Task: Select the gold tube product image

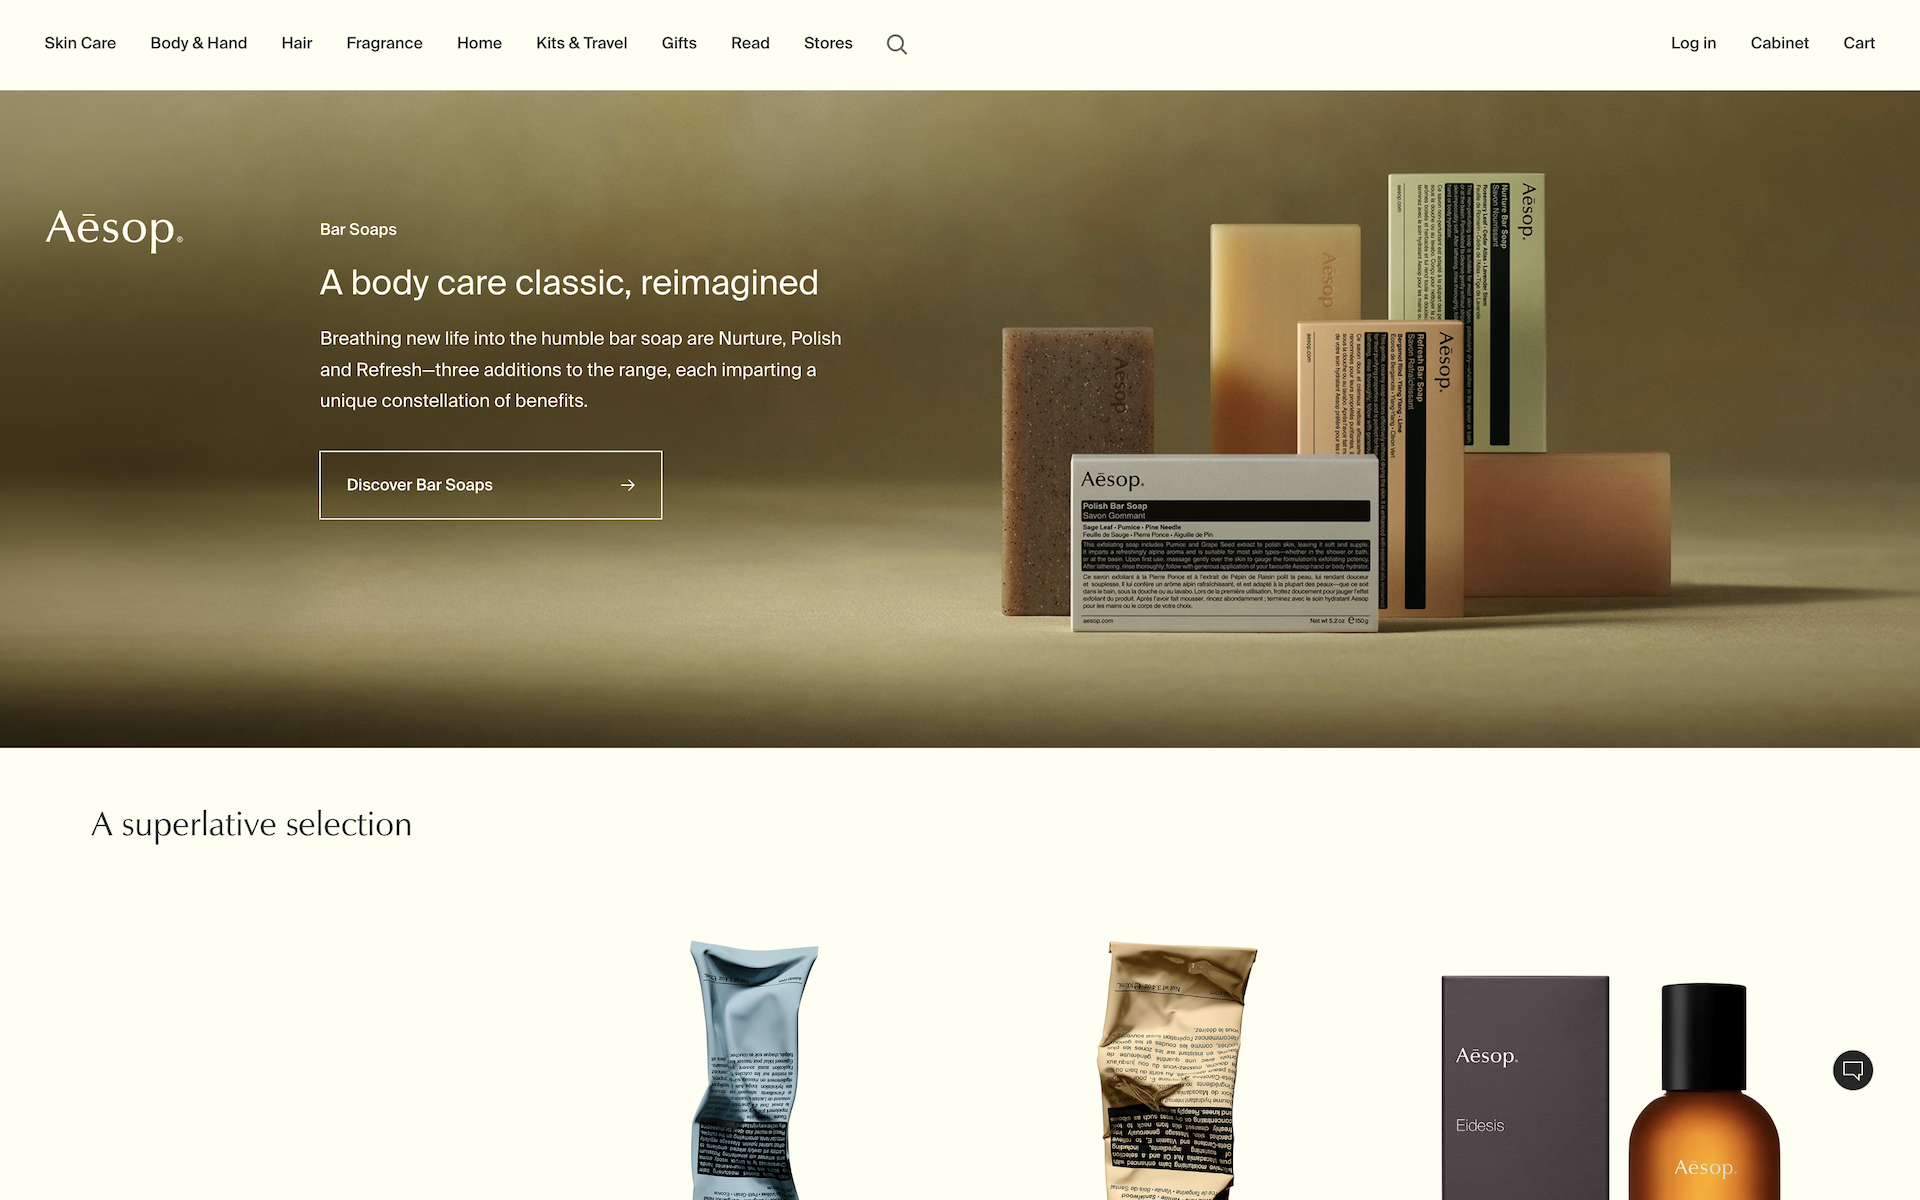Action: (x=1176, y=1070)
